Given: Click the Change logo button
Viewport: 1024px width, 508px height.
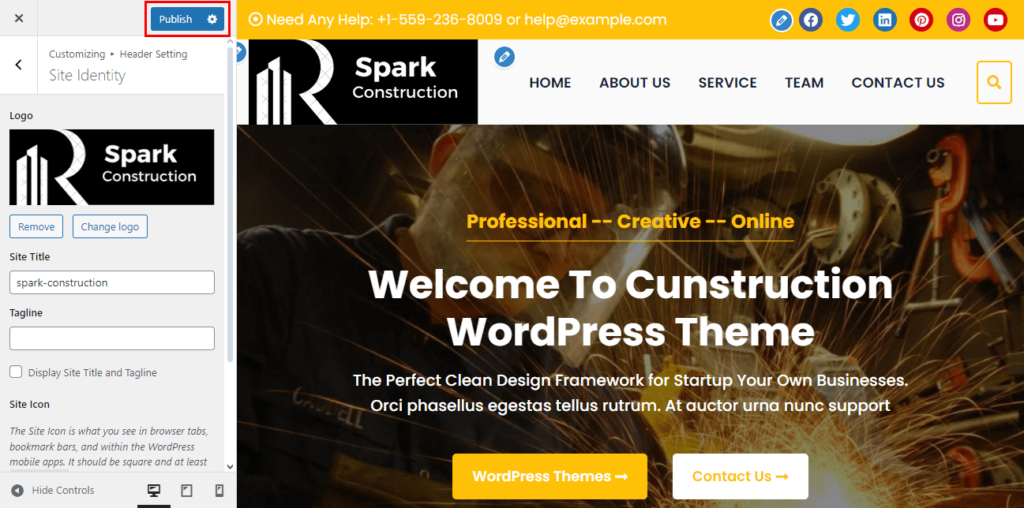Looking at the screenshot, I should pos(110,227).
